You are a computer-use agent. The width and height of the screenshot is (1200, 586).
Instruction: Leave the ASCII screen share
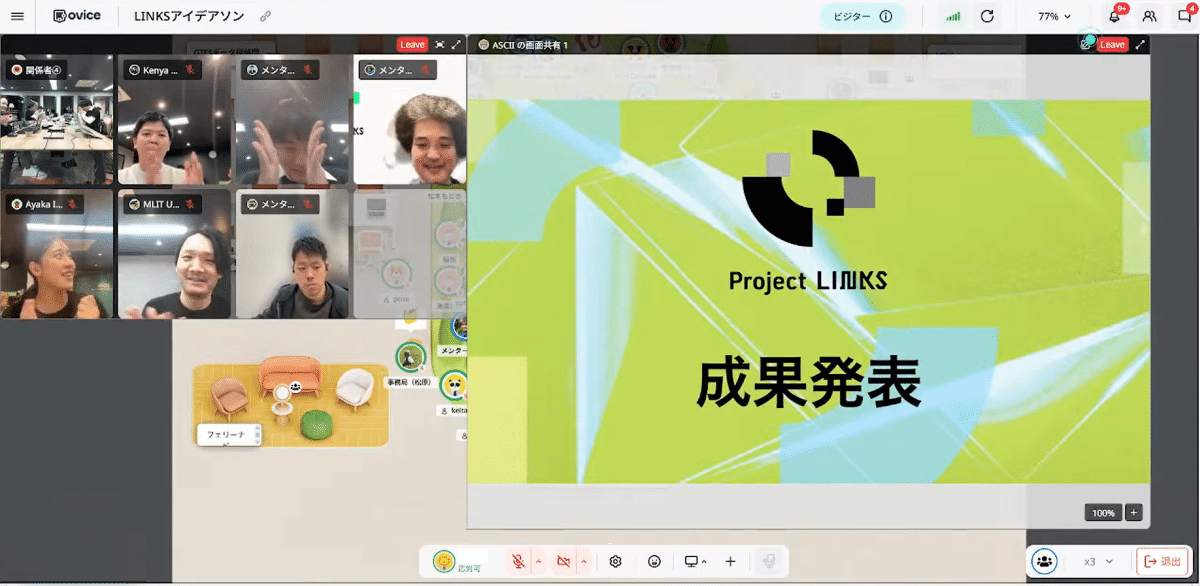click(1112, 44)
